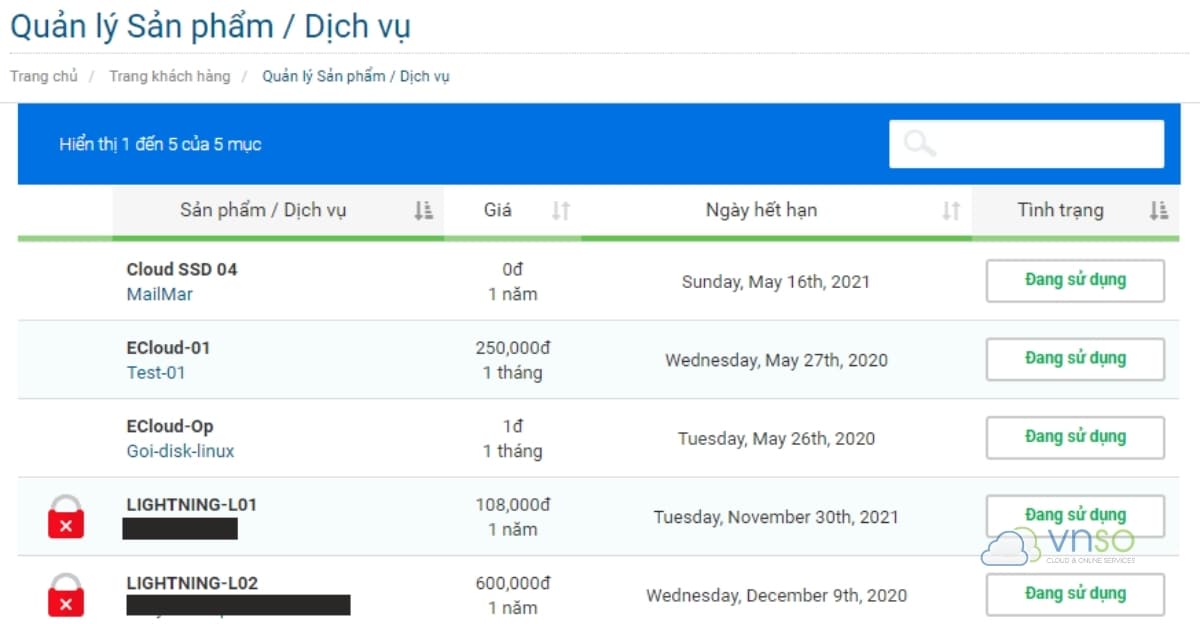
Task: Select the LIGHTNING-L02 product name
Action: (193, 583)
